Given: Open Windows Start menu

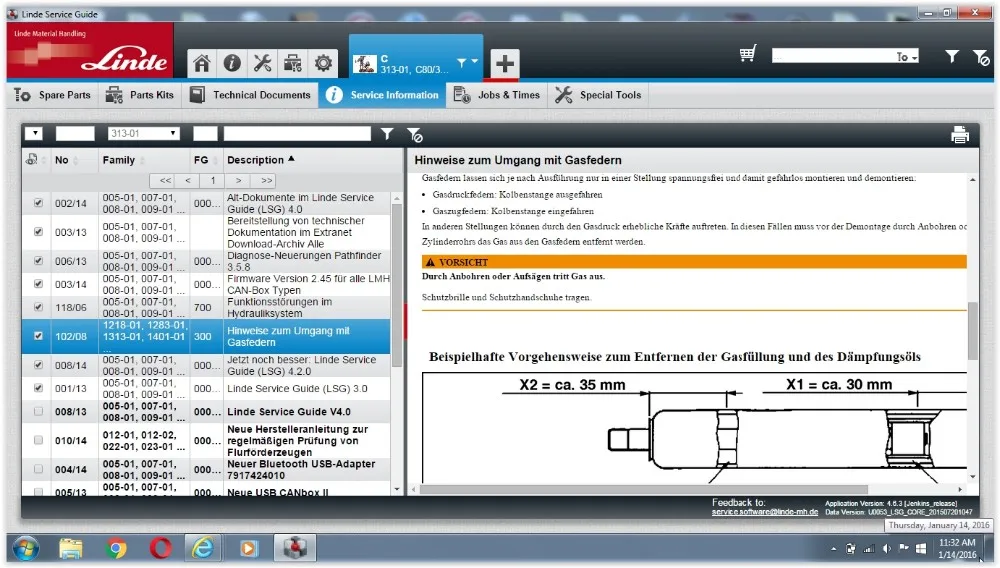Looking at the screenshot, I should 26,548.
